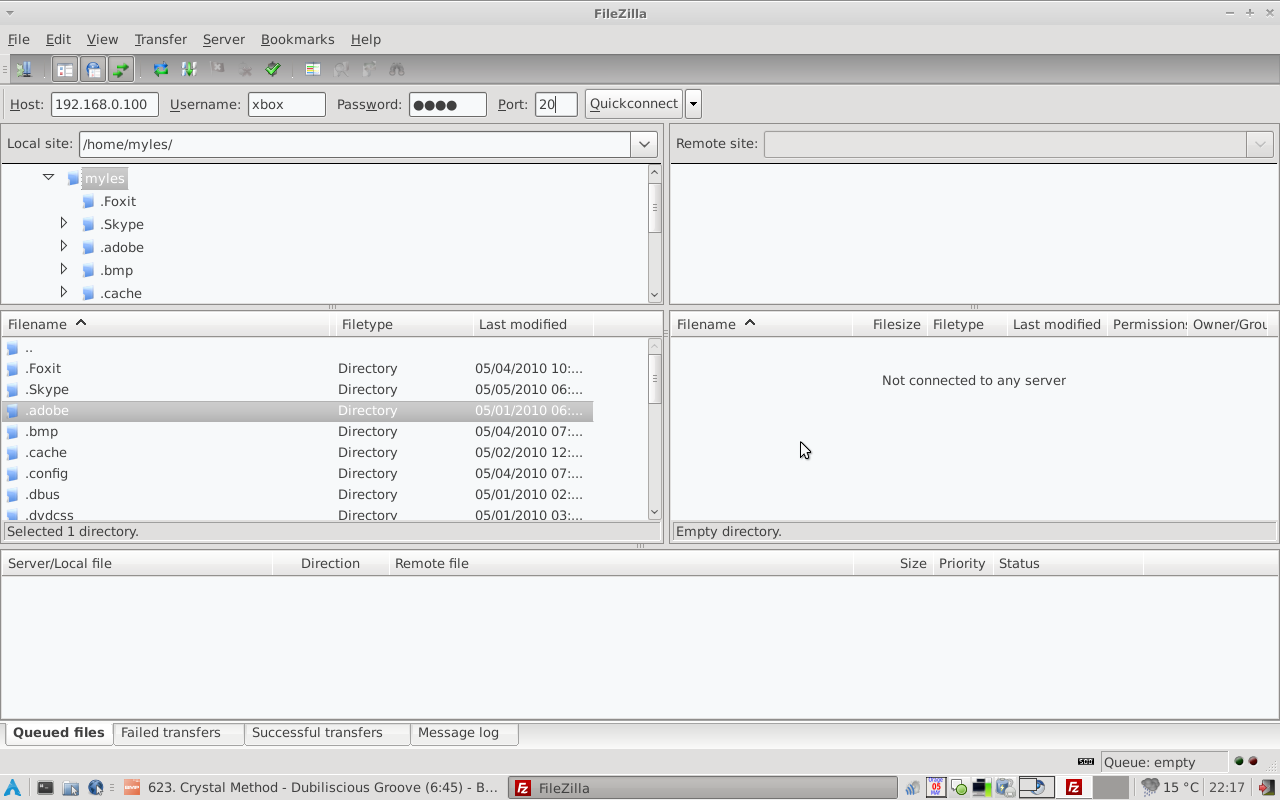Click the green checkmark Reconnect icon
1280x800 pixels.
(273, 69)
